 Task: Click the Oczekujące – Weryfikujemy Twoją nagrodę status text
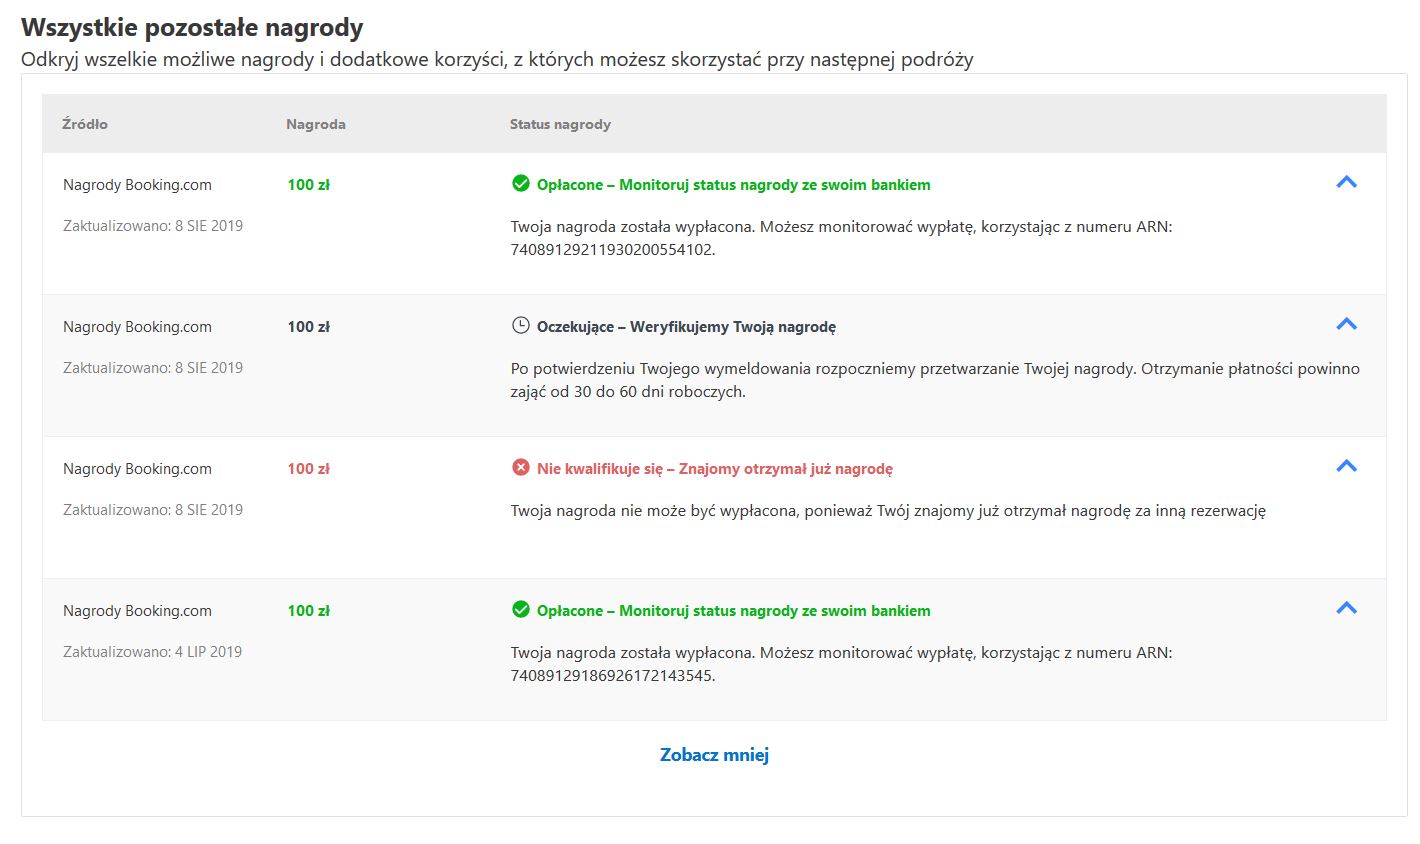point(686,327)
